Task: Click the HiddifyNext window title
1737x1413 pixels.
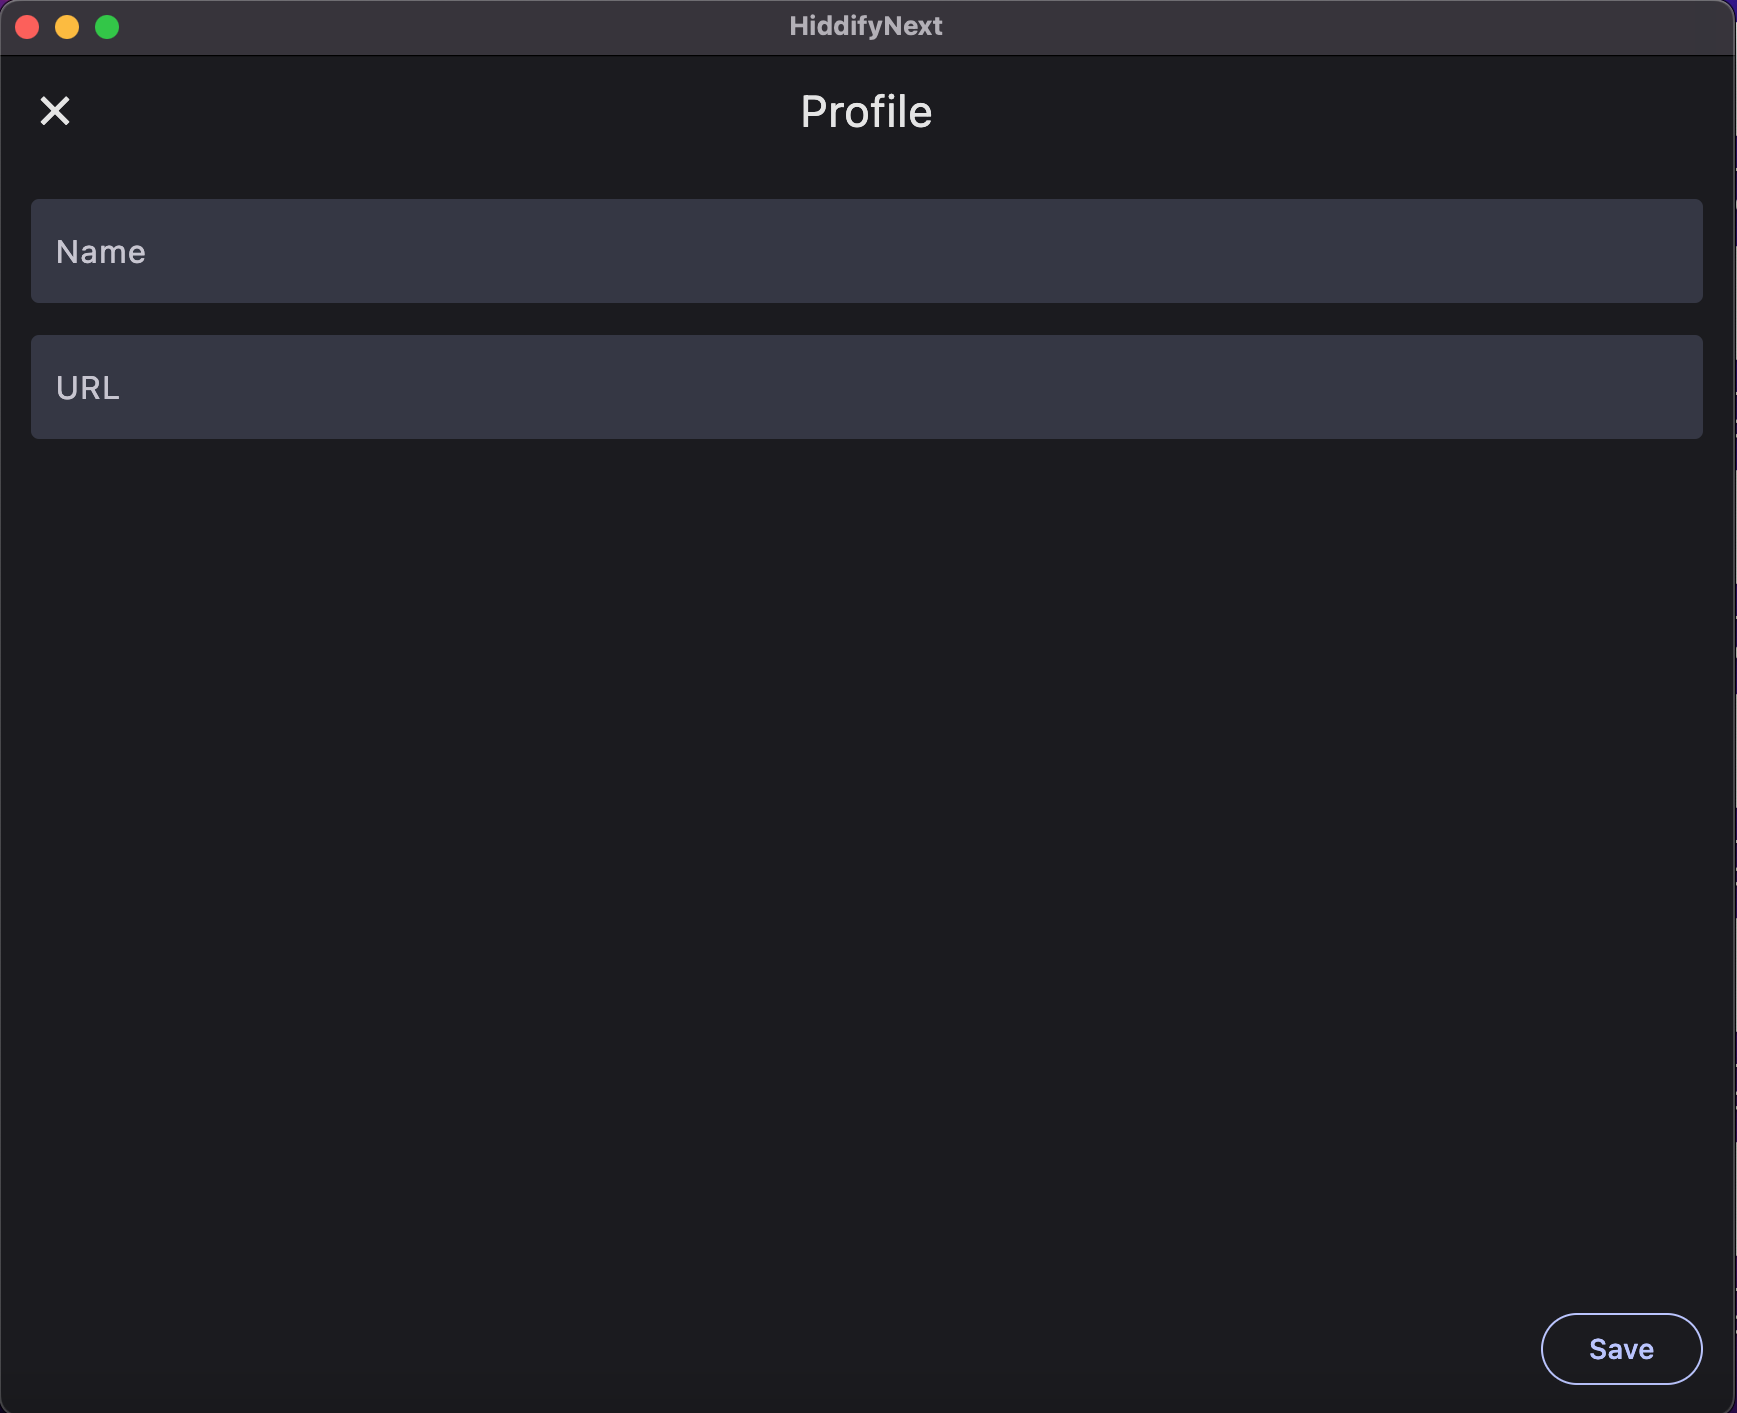Action: click(866, 26)
